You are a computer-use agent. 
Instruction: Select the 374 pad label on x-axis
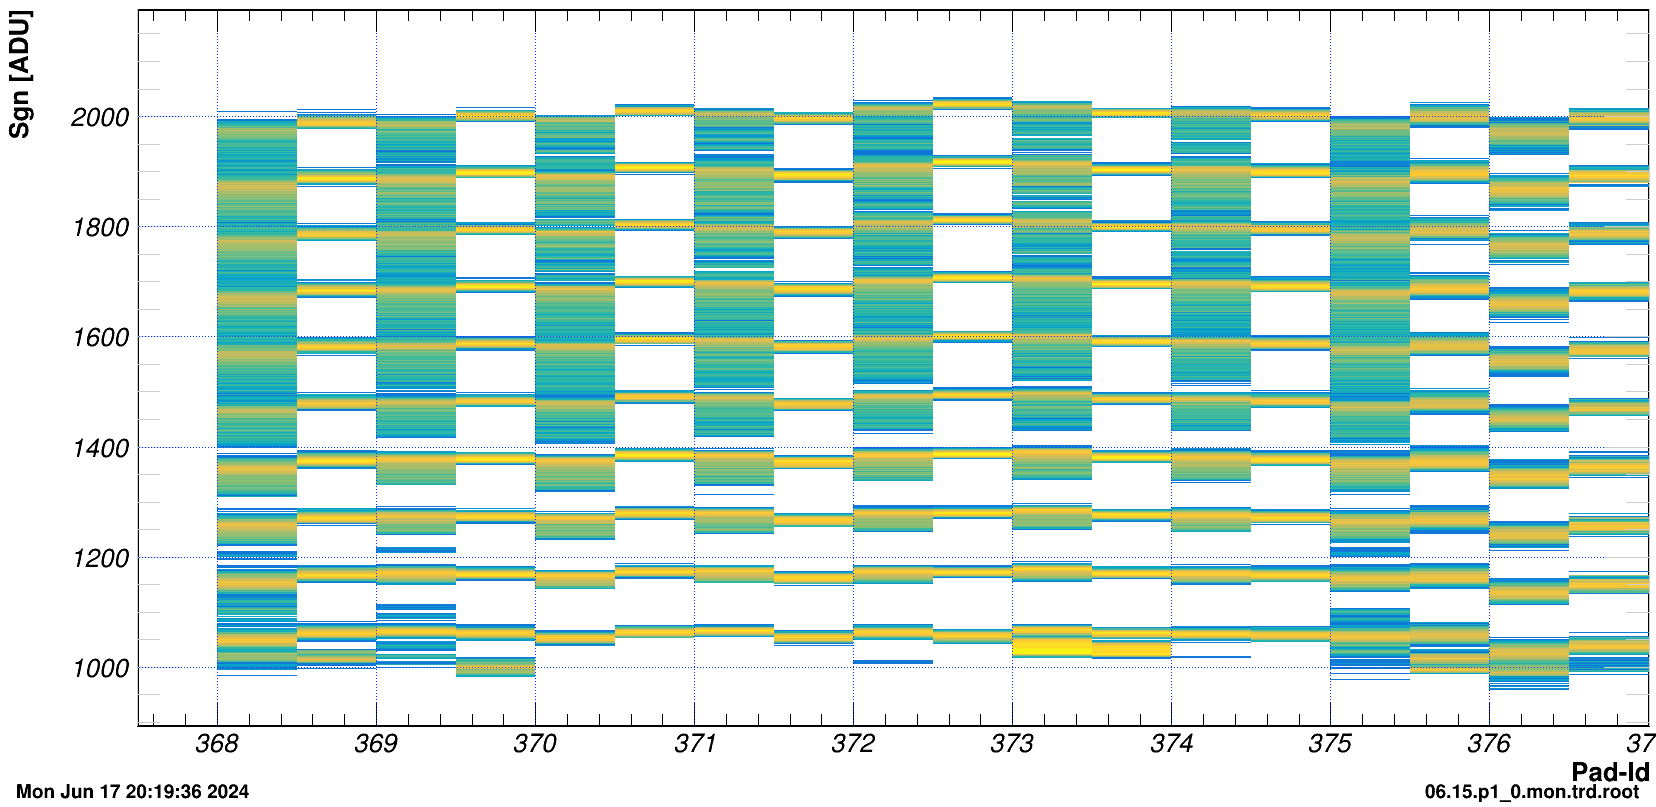click(x=1171, y=744)
